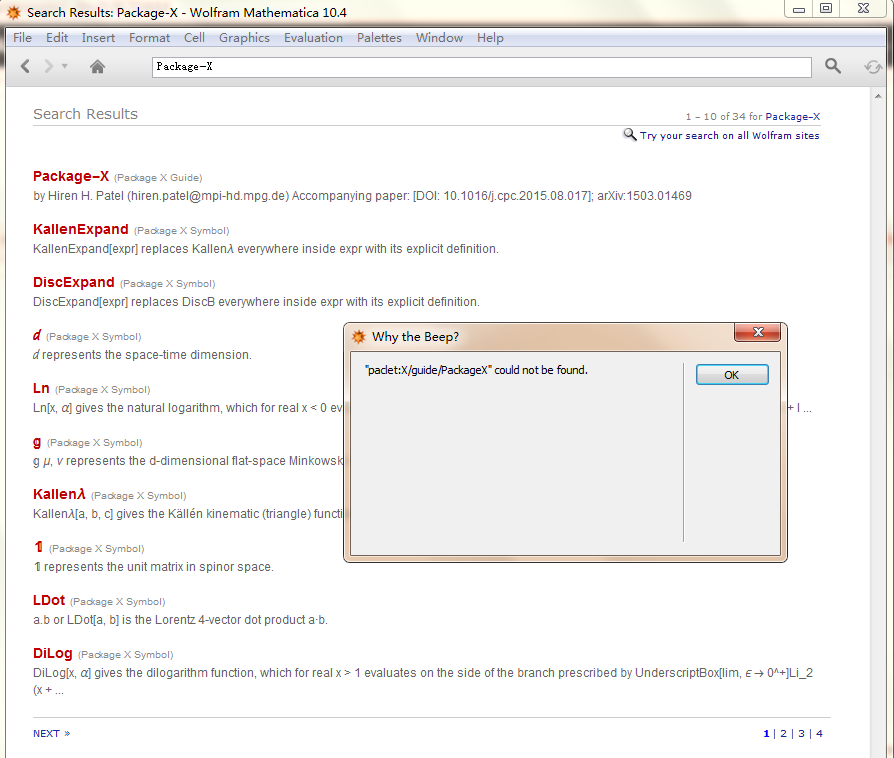
Task: Open the g symbol result
Action: point(37,442)
